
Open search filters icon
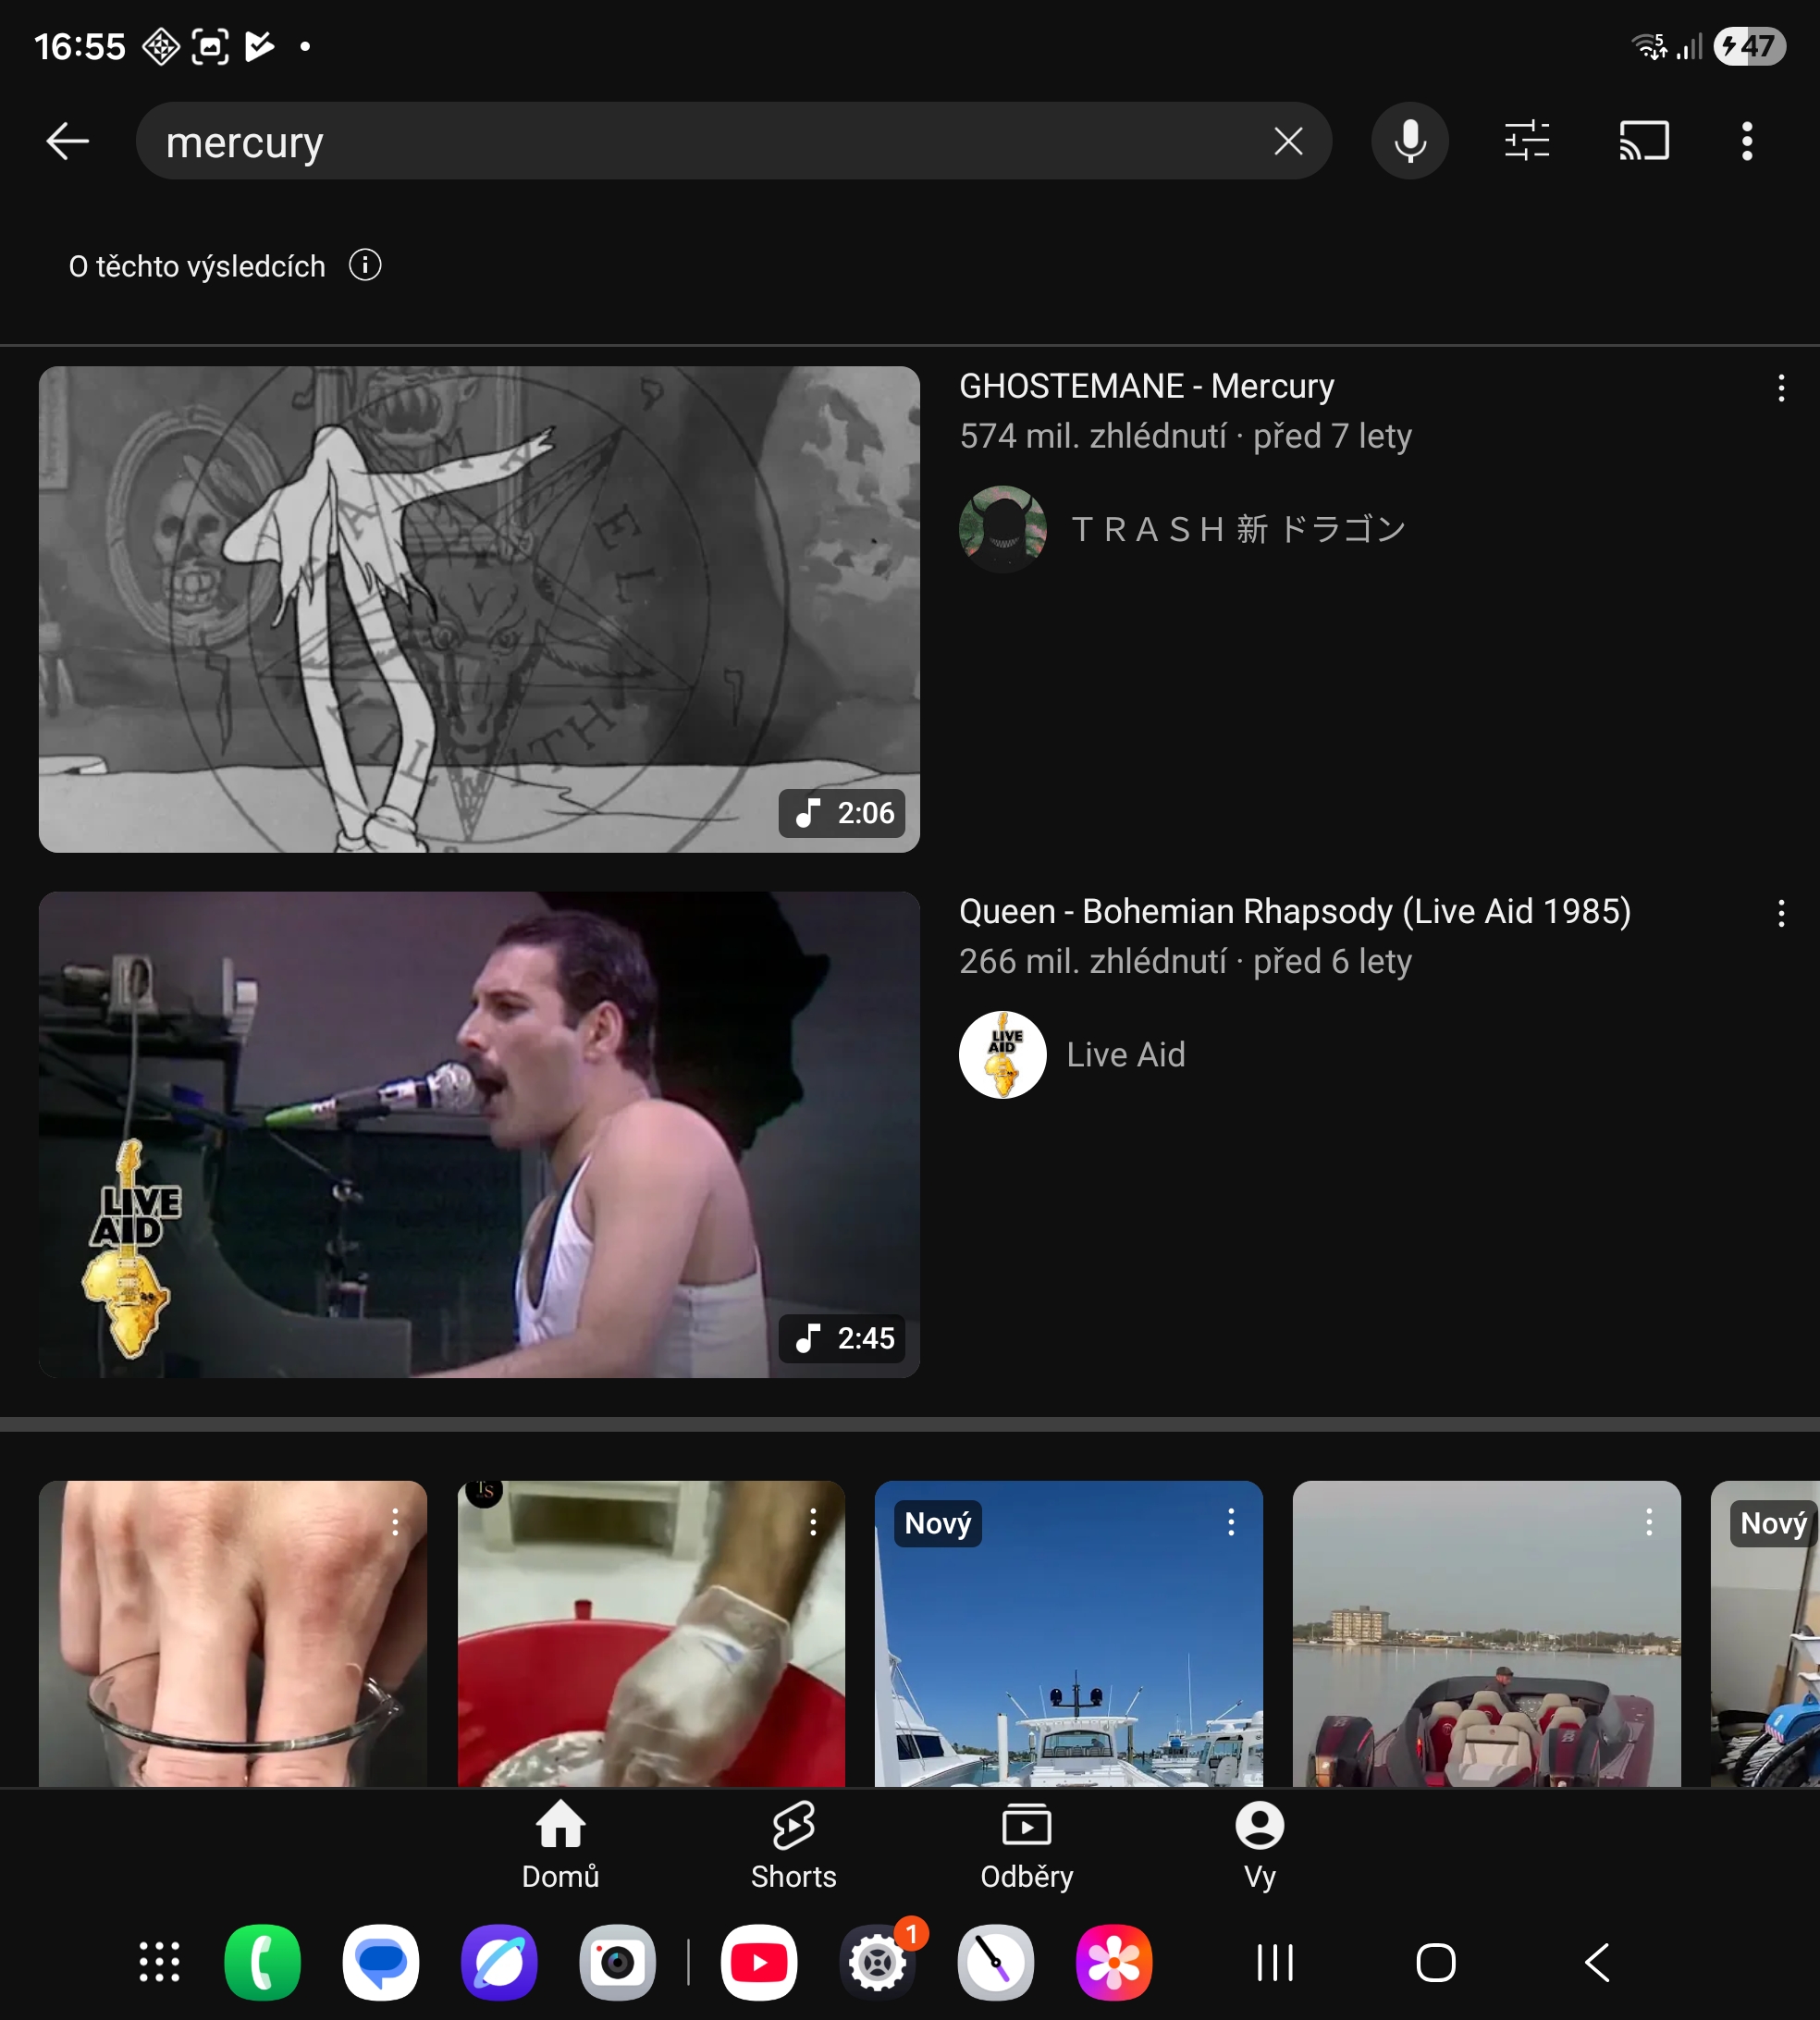tap(1527, 141)
